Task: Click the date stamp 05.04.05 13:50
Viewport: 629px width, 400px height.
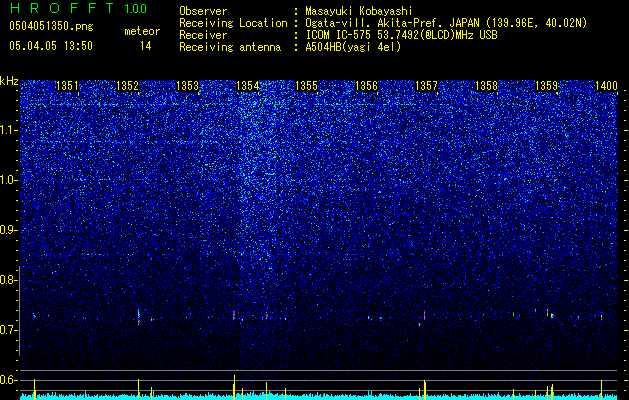Action: pos(51,46)
